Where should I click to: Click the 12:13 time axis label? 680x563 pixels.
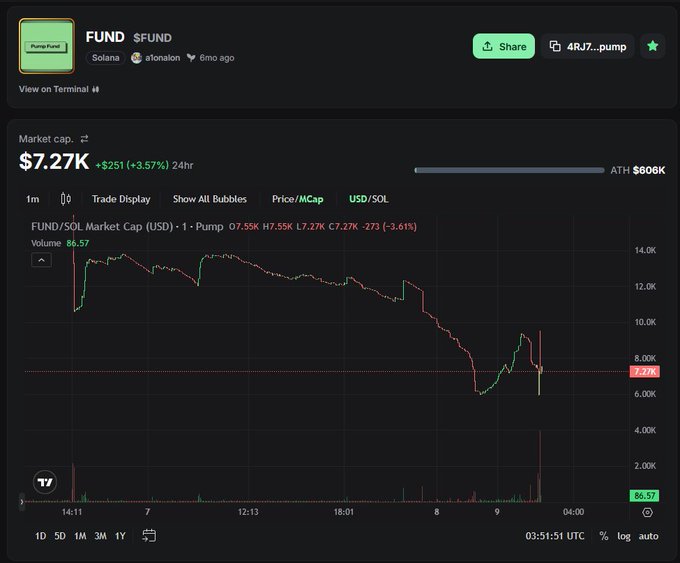248,512
